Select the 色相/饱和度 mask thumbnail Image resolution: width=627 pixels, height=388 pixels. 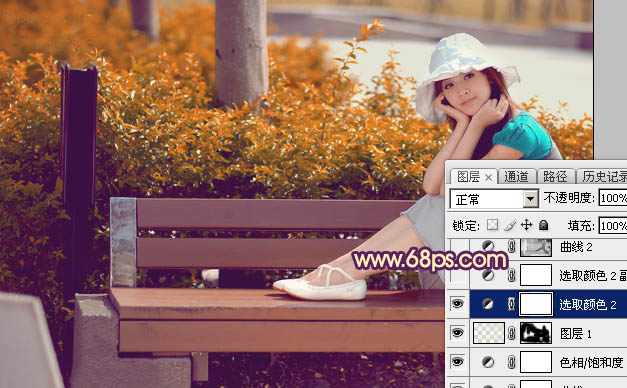click(536, 362)
